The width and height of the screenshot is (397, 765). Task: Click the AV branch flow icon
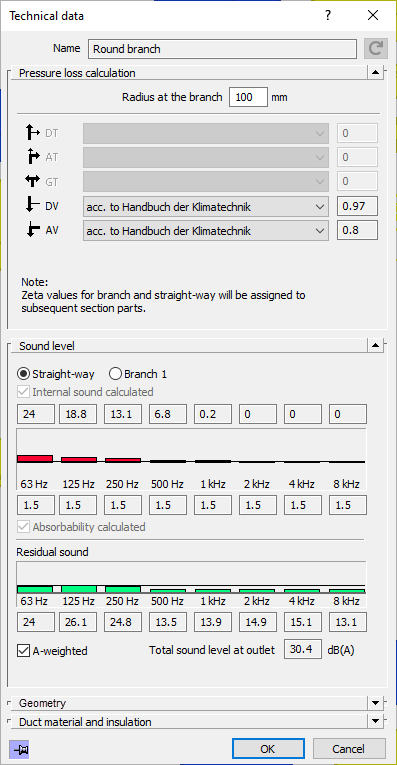click(x=33, y=230)
